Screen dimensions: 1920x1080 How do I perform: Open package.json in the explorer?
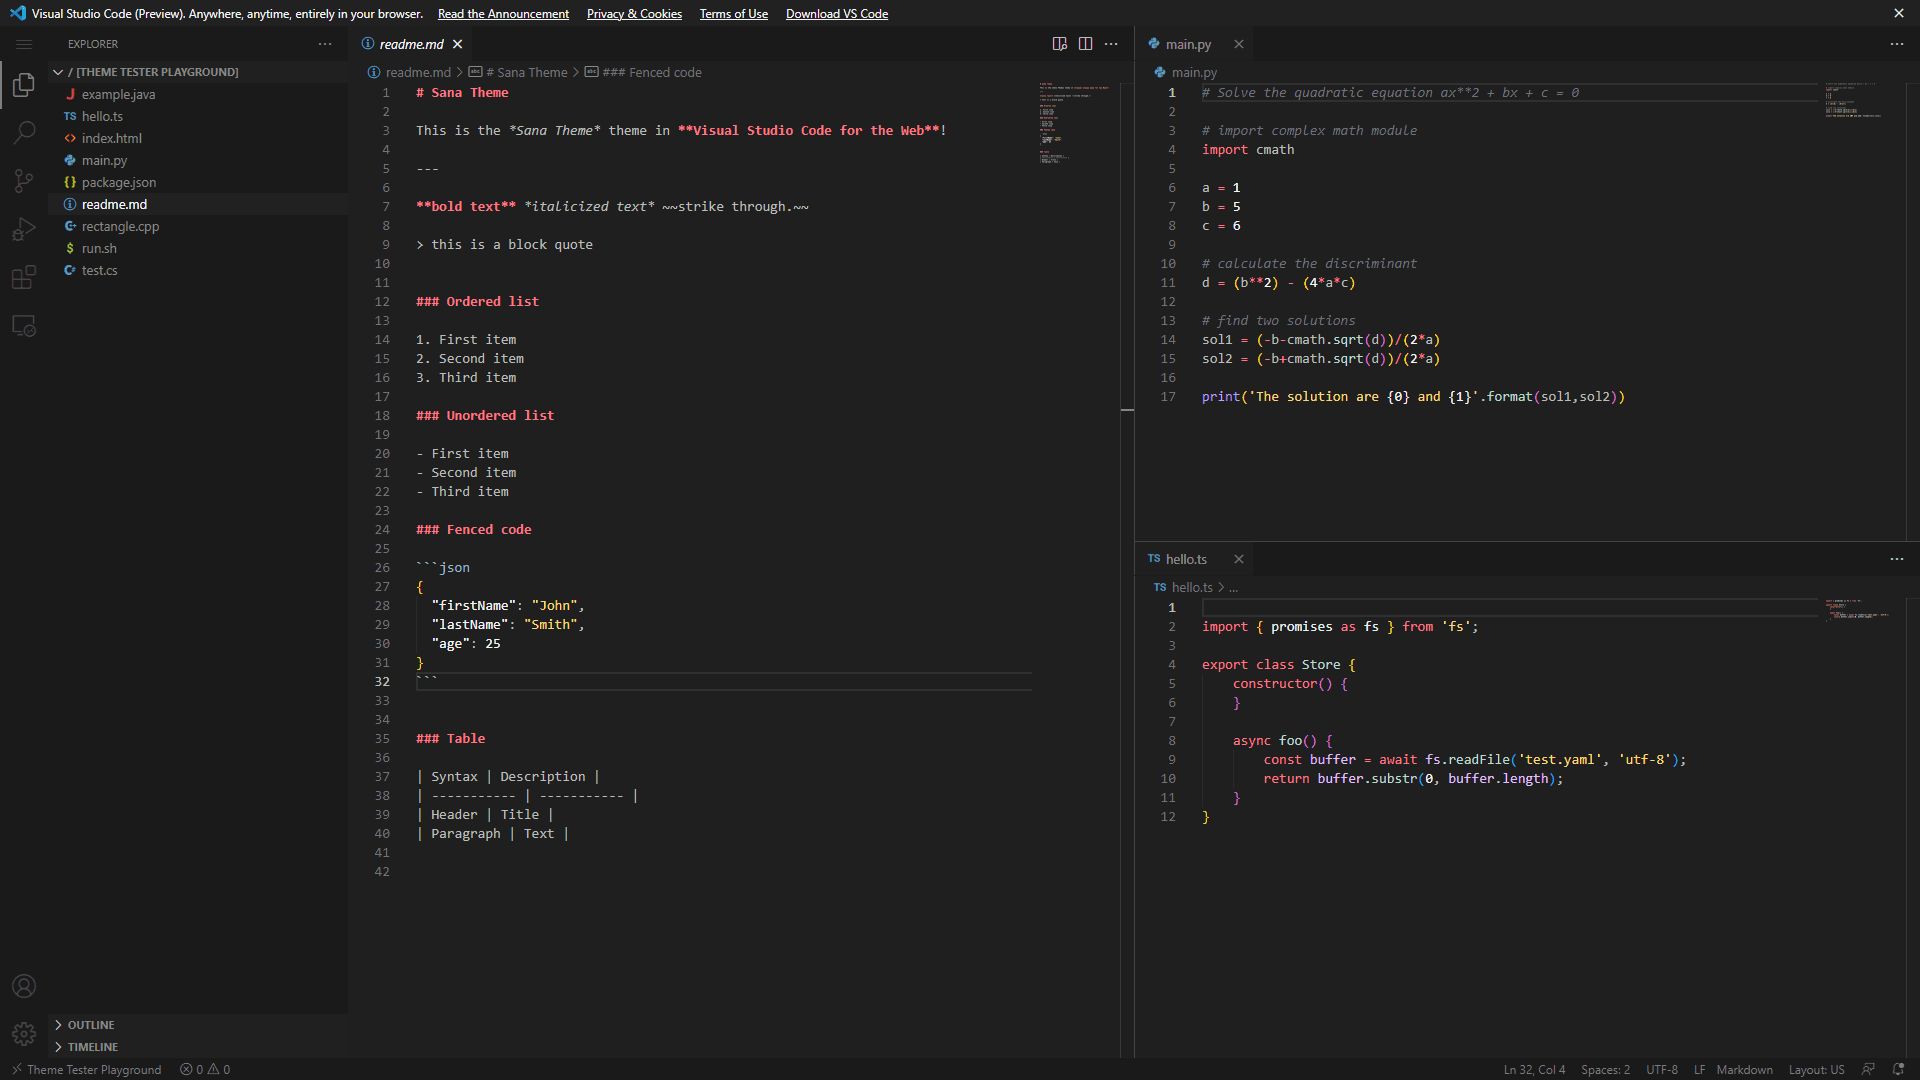198,182
